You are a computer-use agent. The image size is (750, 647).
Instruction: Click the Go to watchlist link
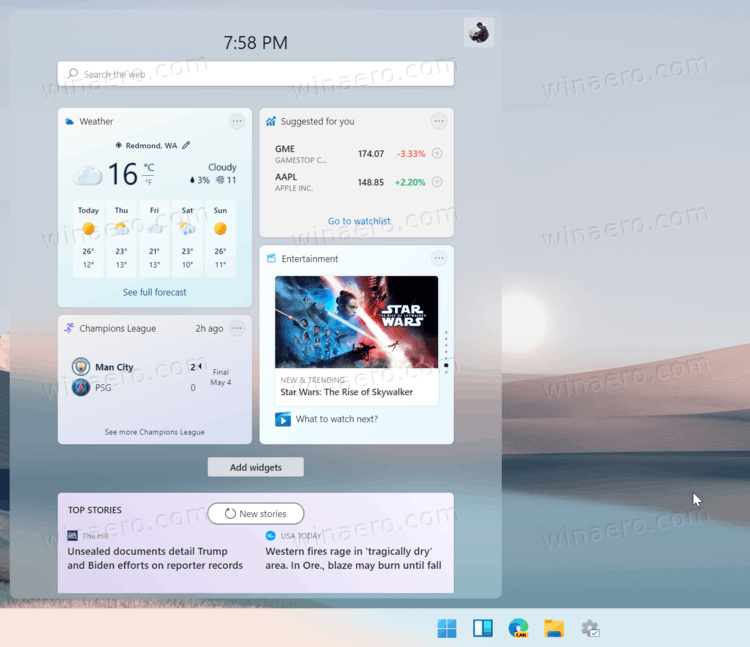(359, 221)
